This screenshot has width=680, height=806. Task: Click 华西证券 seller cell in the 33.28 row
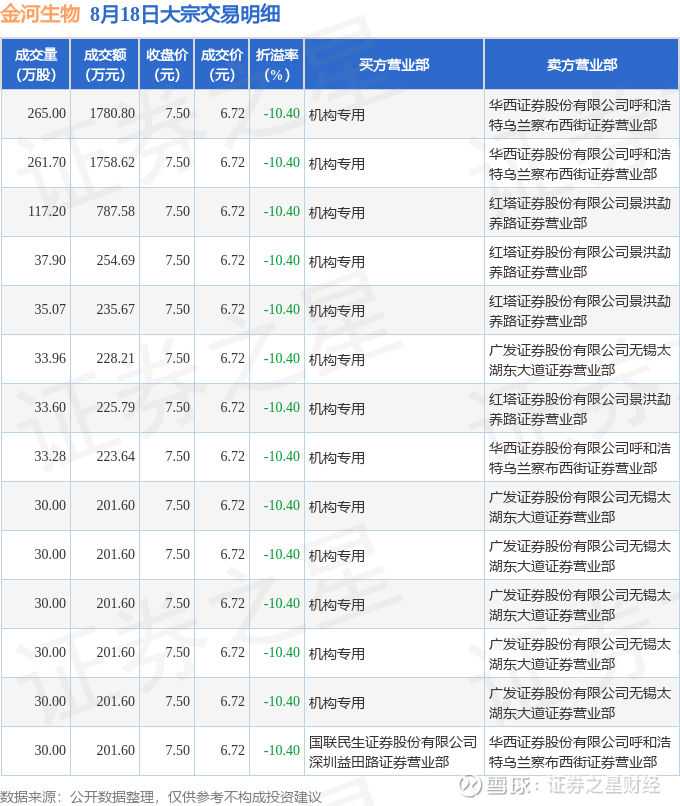point(580,458)
